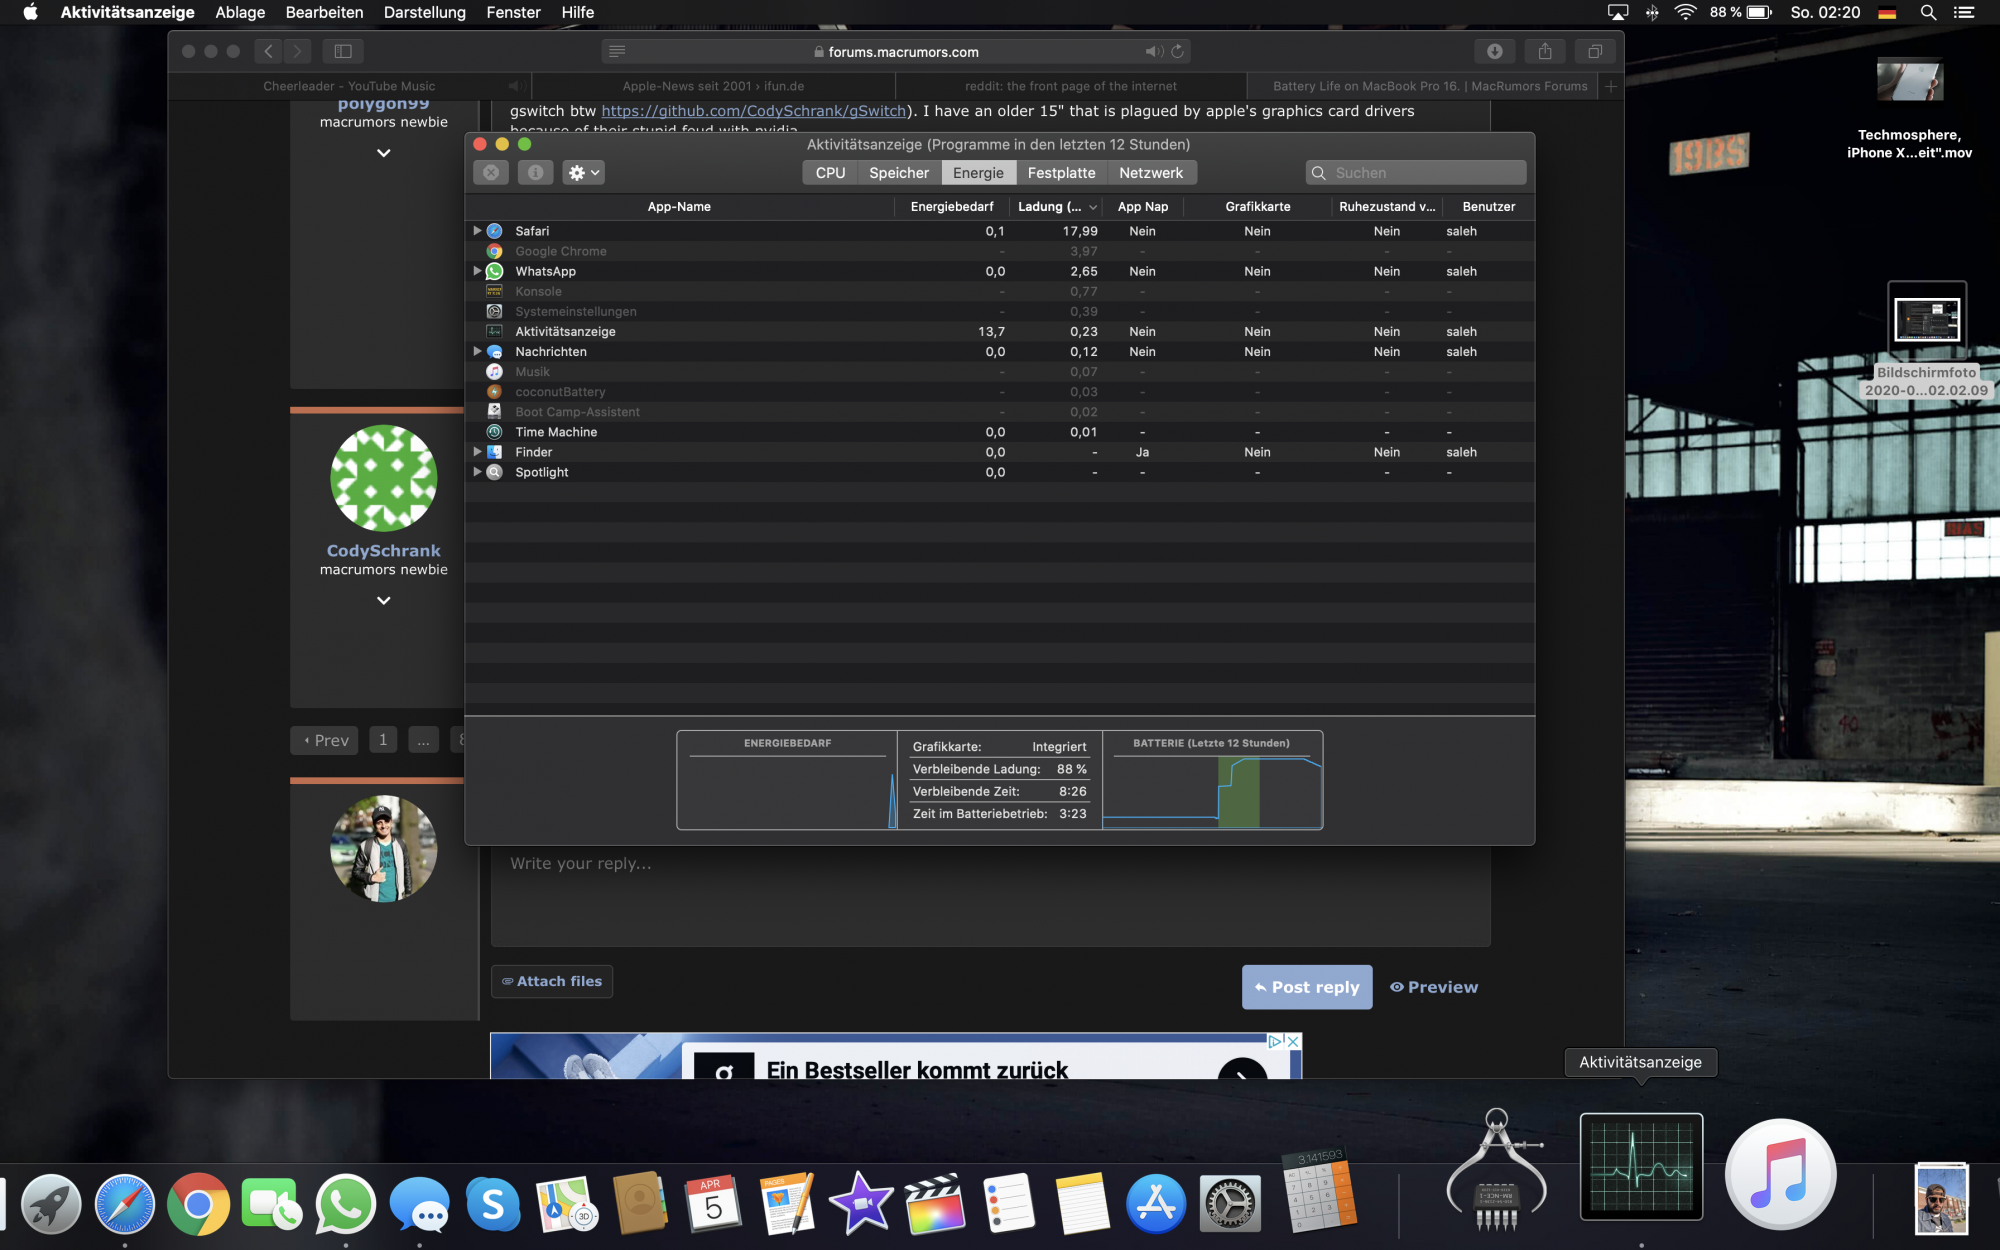Viewport: 2000px width, 1250px height.
Task: Expand the Safari process row
Action: 477,231
